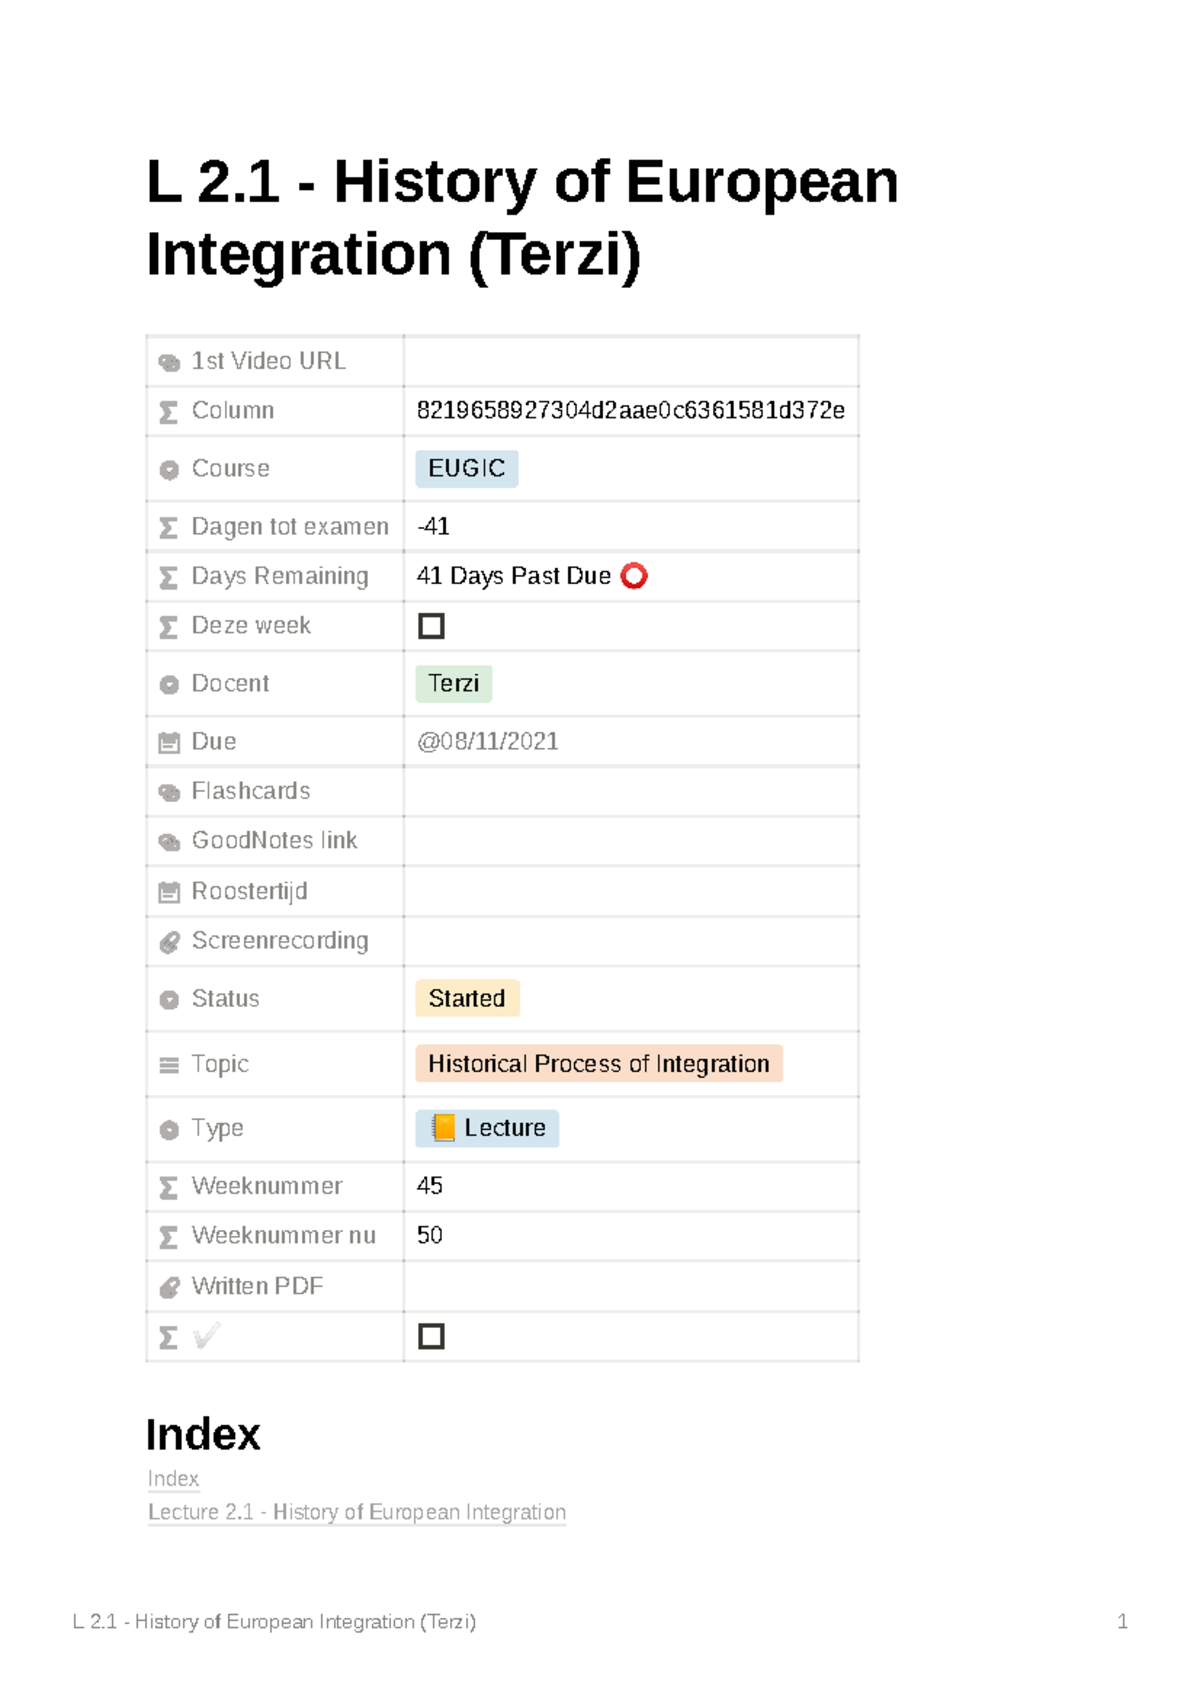The height and width of the screenshot is (1698, 1200).
Task: Open the Terzi docent tag
Action: pos(453,684)
